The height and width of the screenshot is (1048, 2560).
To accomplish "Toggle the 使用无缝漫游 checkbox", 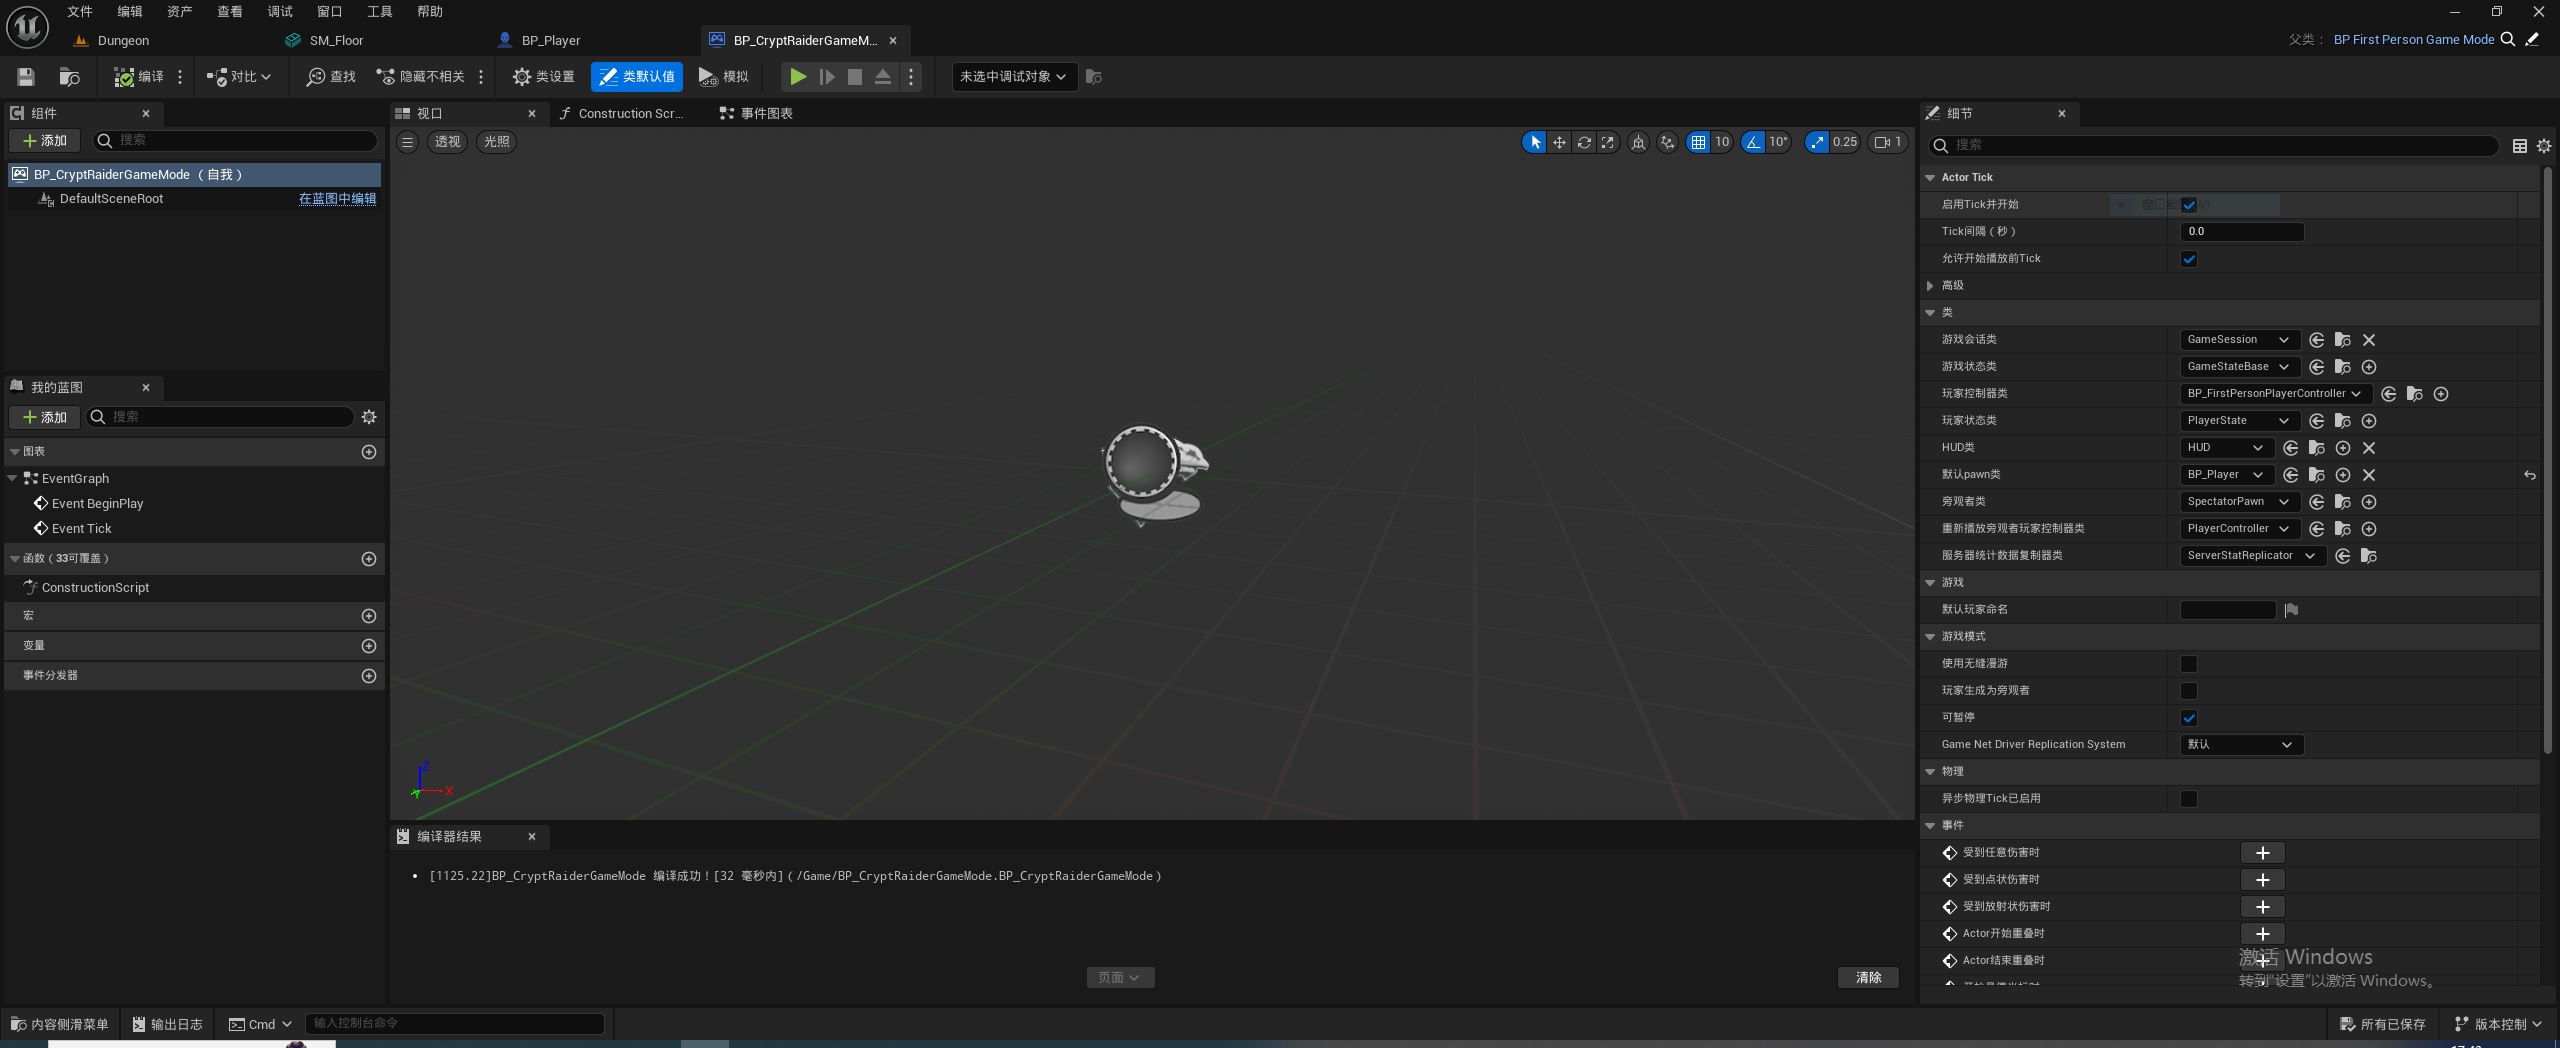I will point(2189,664).
